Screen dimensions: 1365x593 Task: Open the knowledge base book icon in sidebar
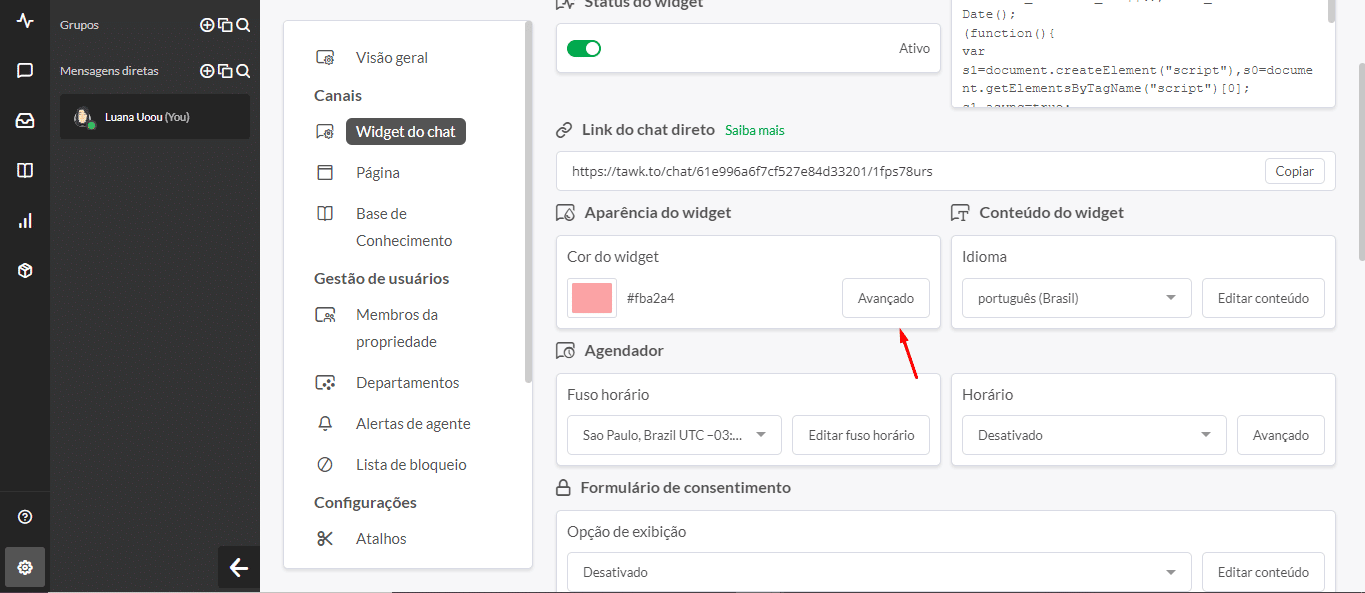[25, 171]
